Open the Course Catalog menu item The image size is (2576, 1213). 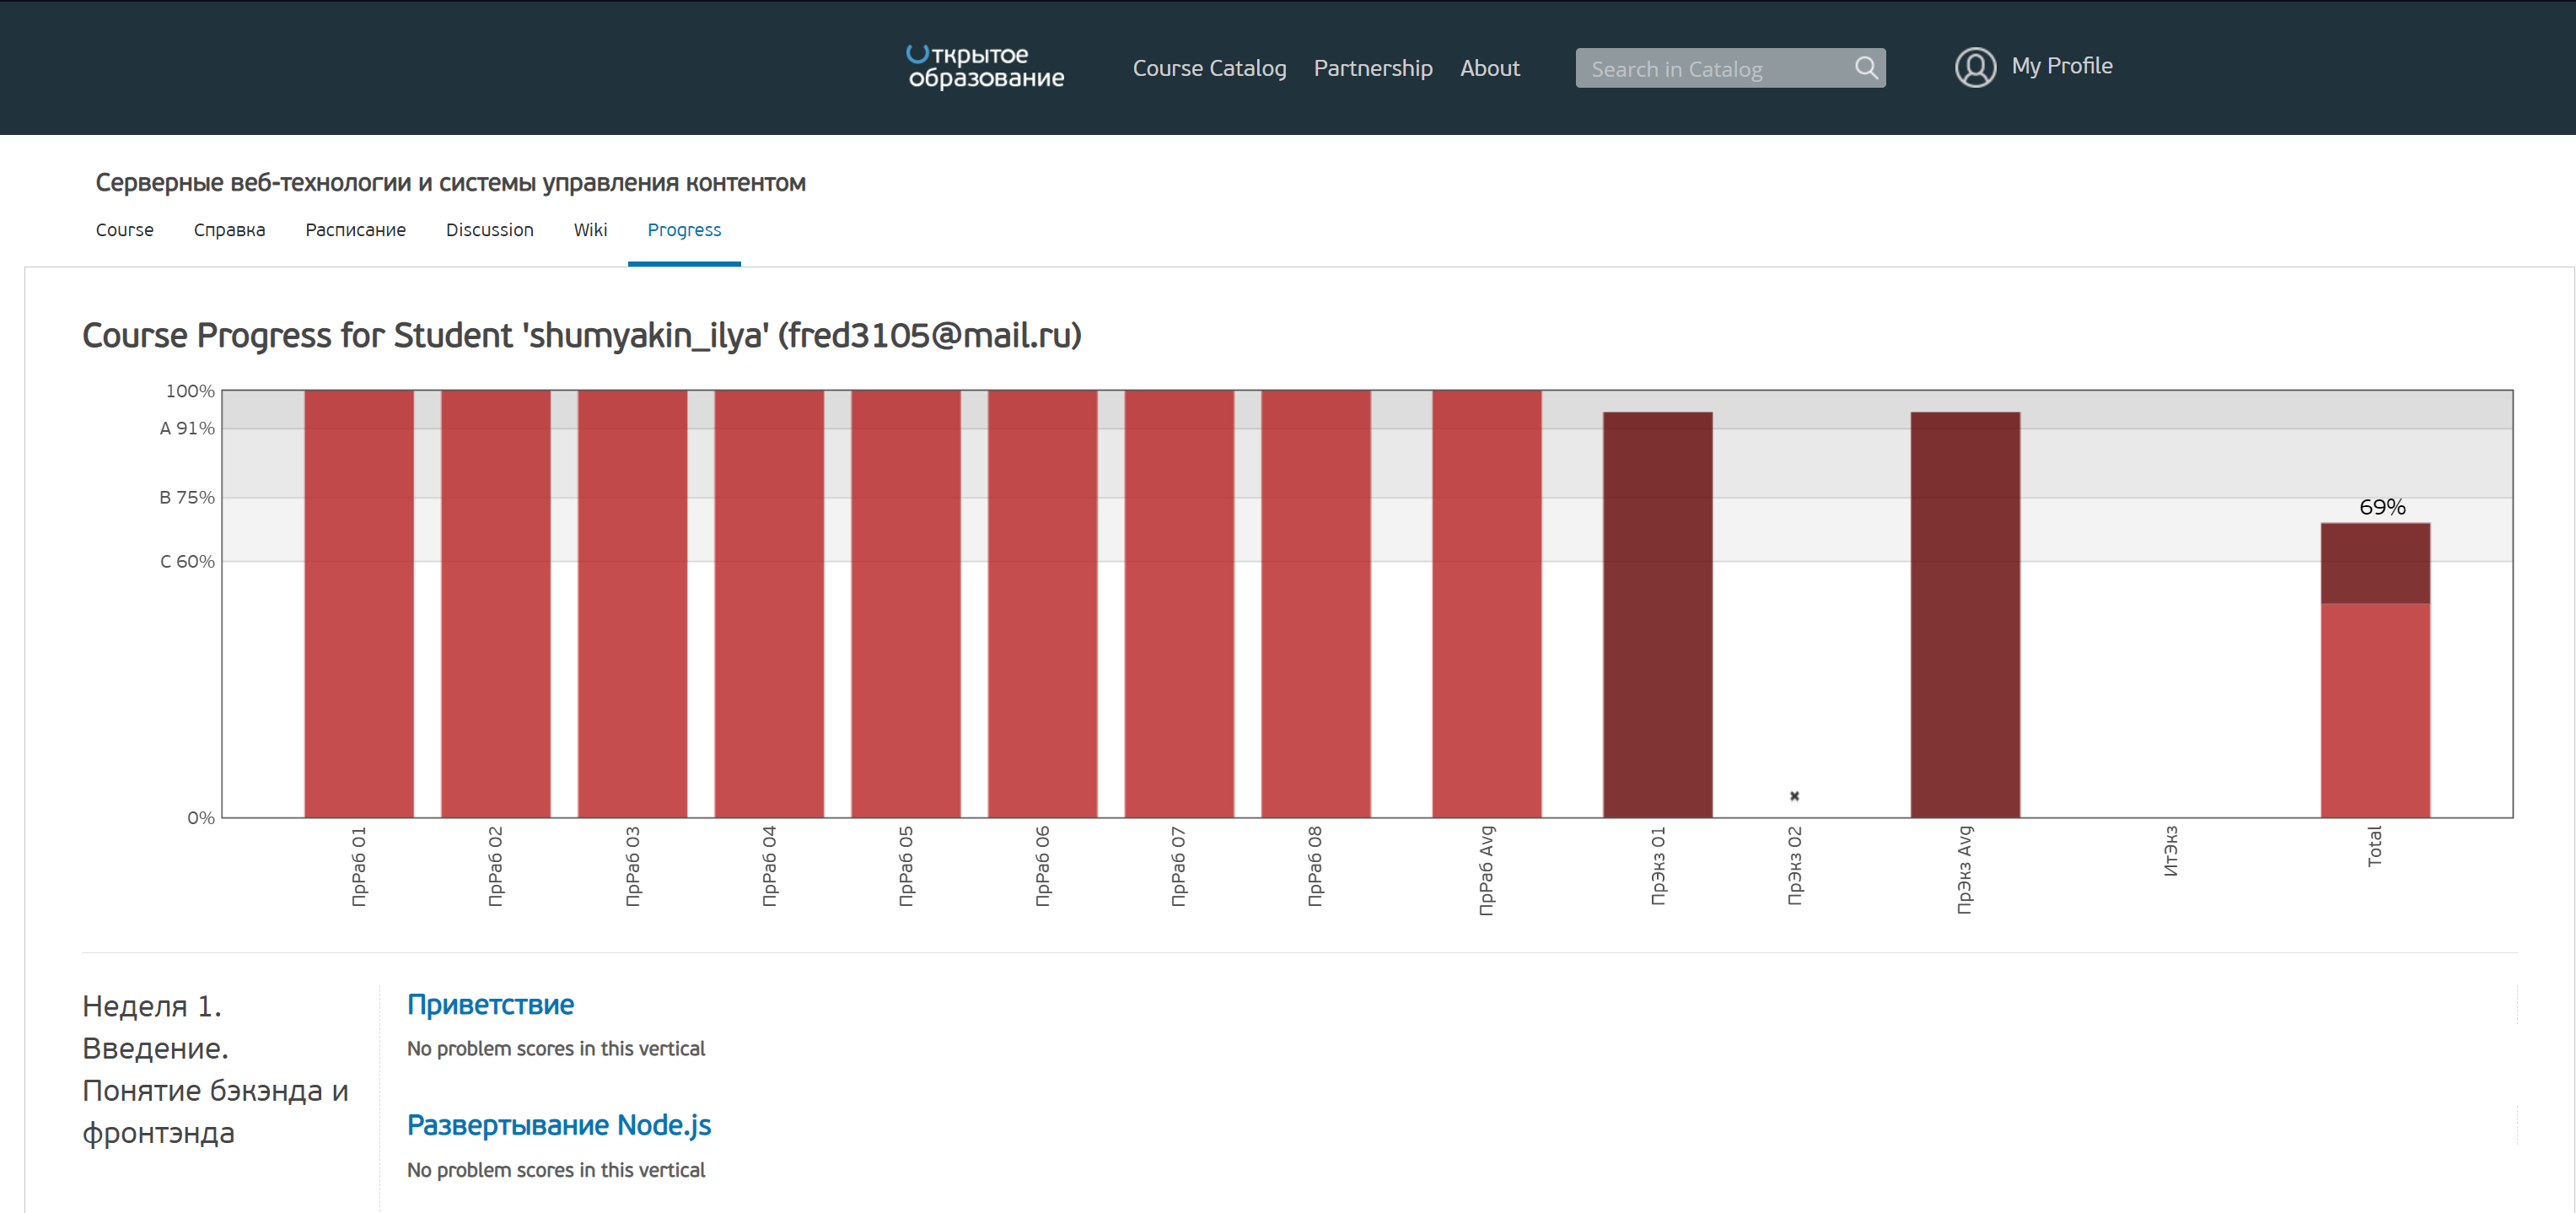tap(1208, 68)
